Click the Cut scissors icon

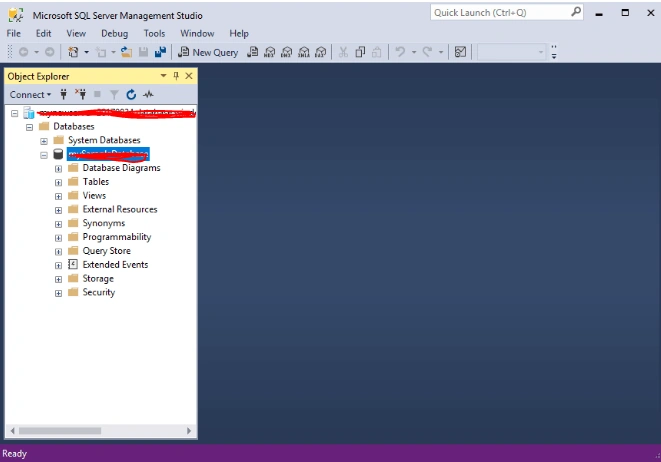click(x=343, y=52)
